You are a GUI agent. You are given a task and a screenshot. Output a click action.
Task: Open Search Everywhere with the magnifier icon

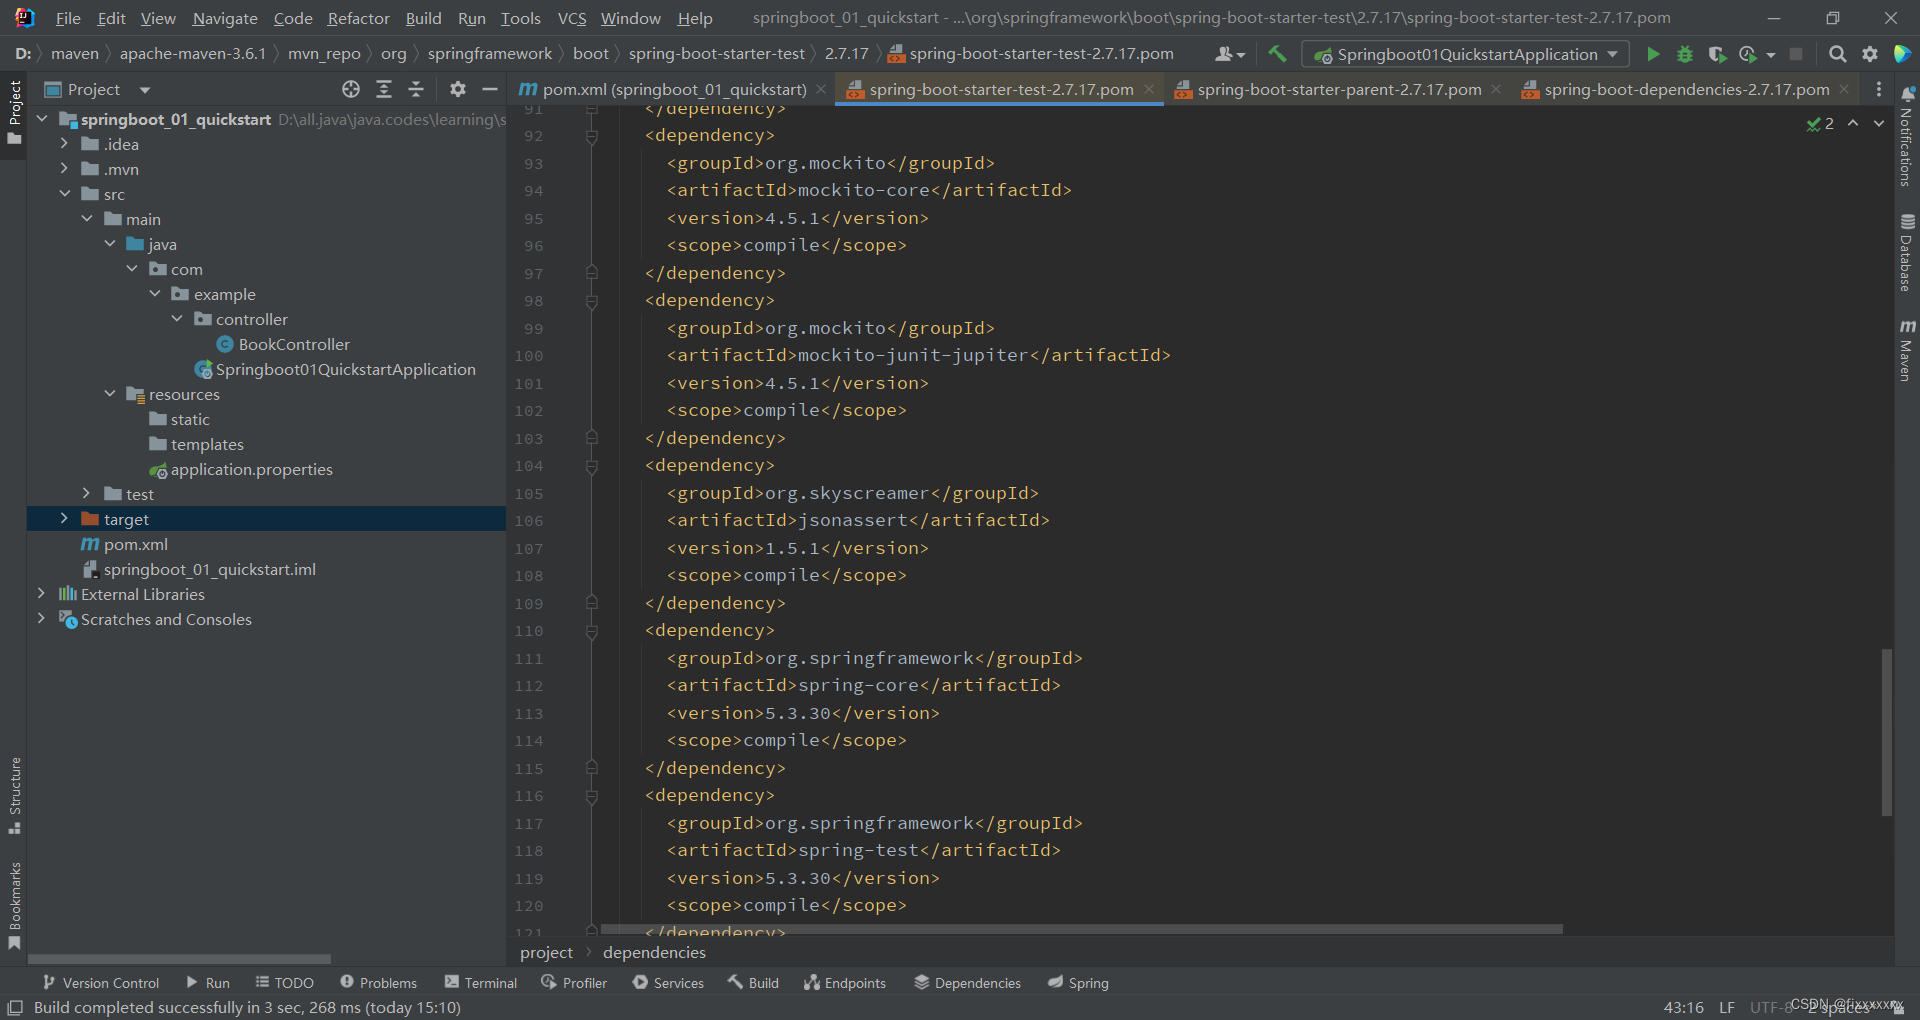click(x=1837, y=54)
